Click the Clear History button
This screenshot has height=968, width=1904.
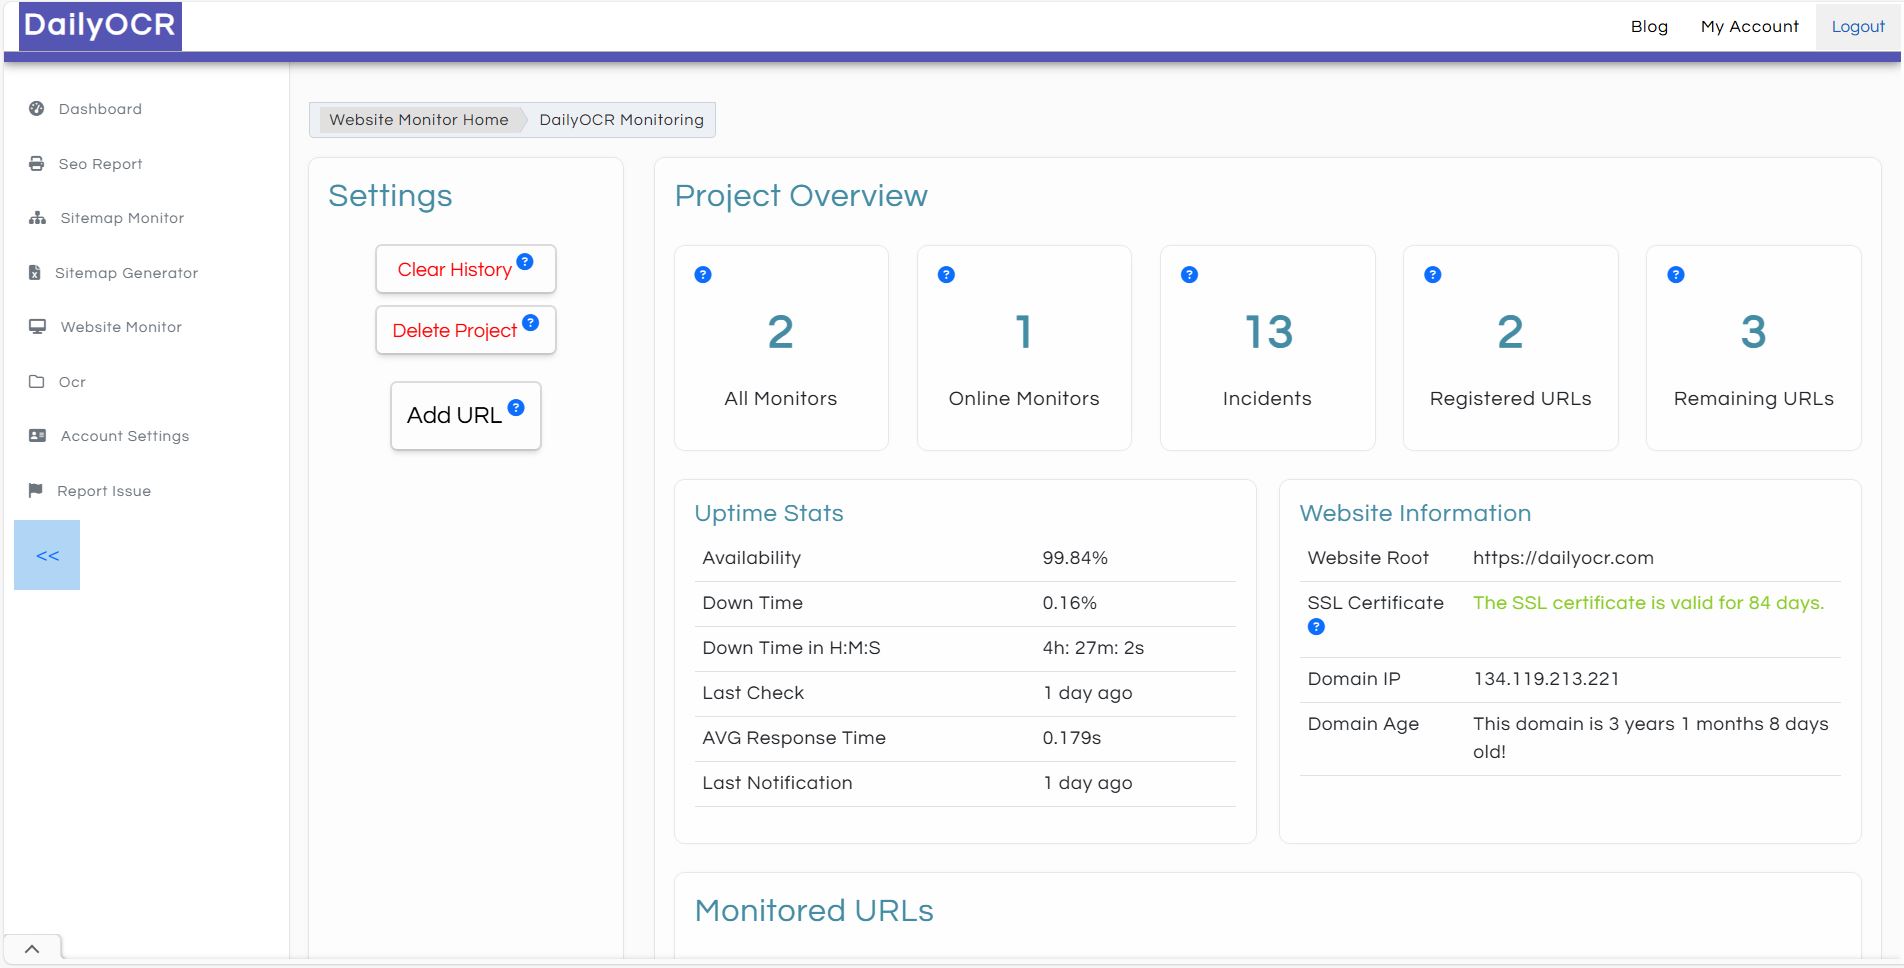point(466,269)
